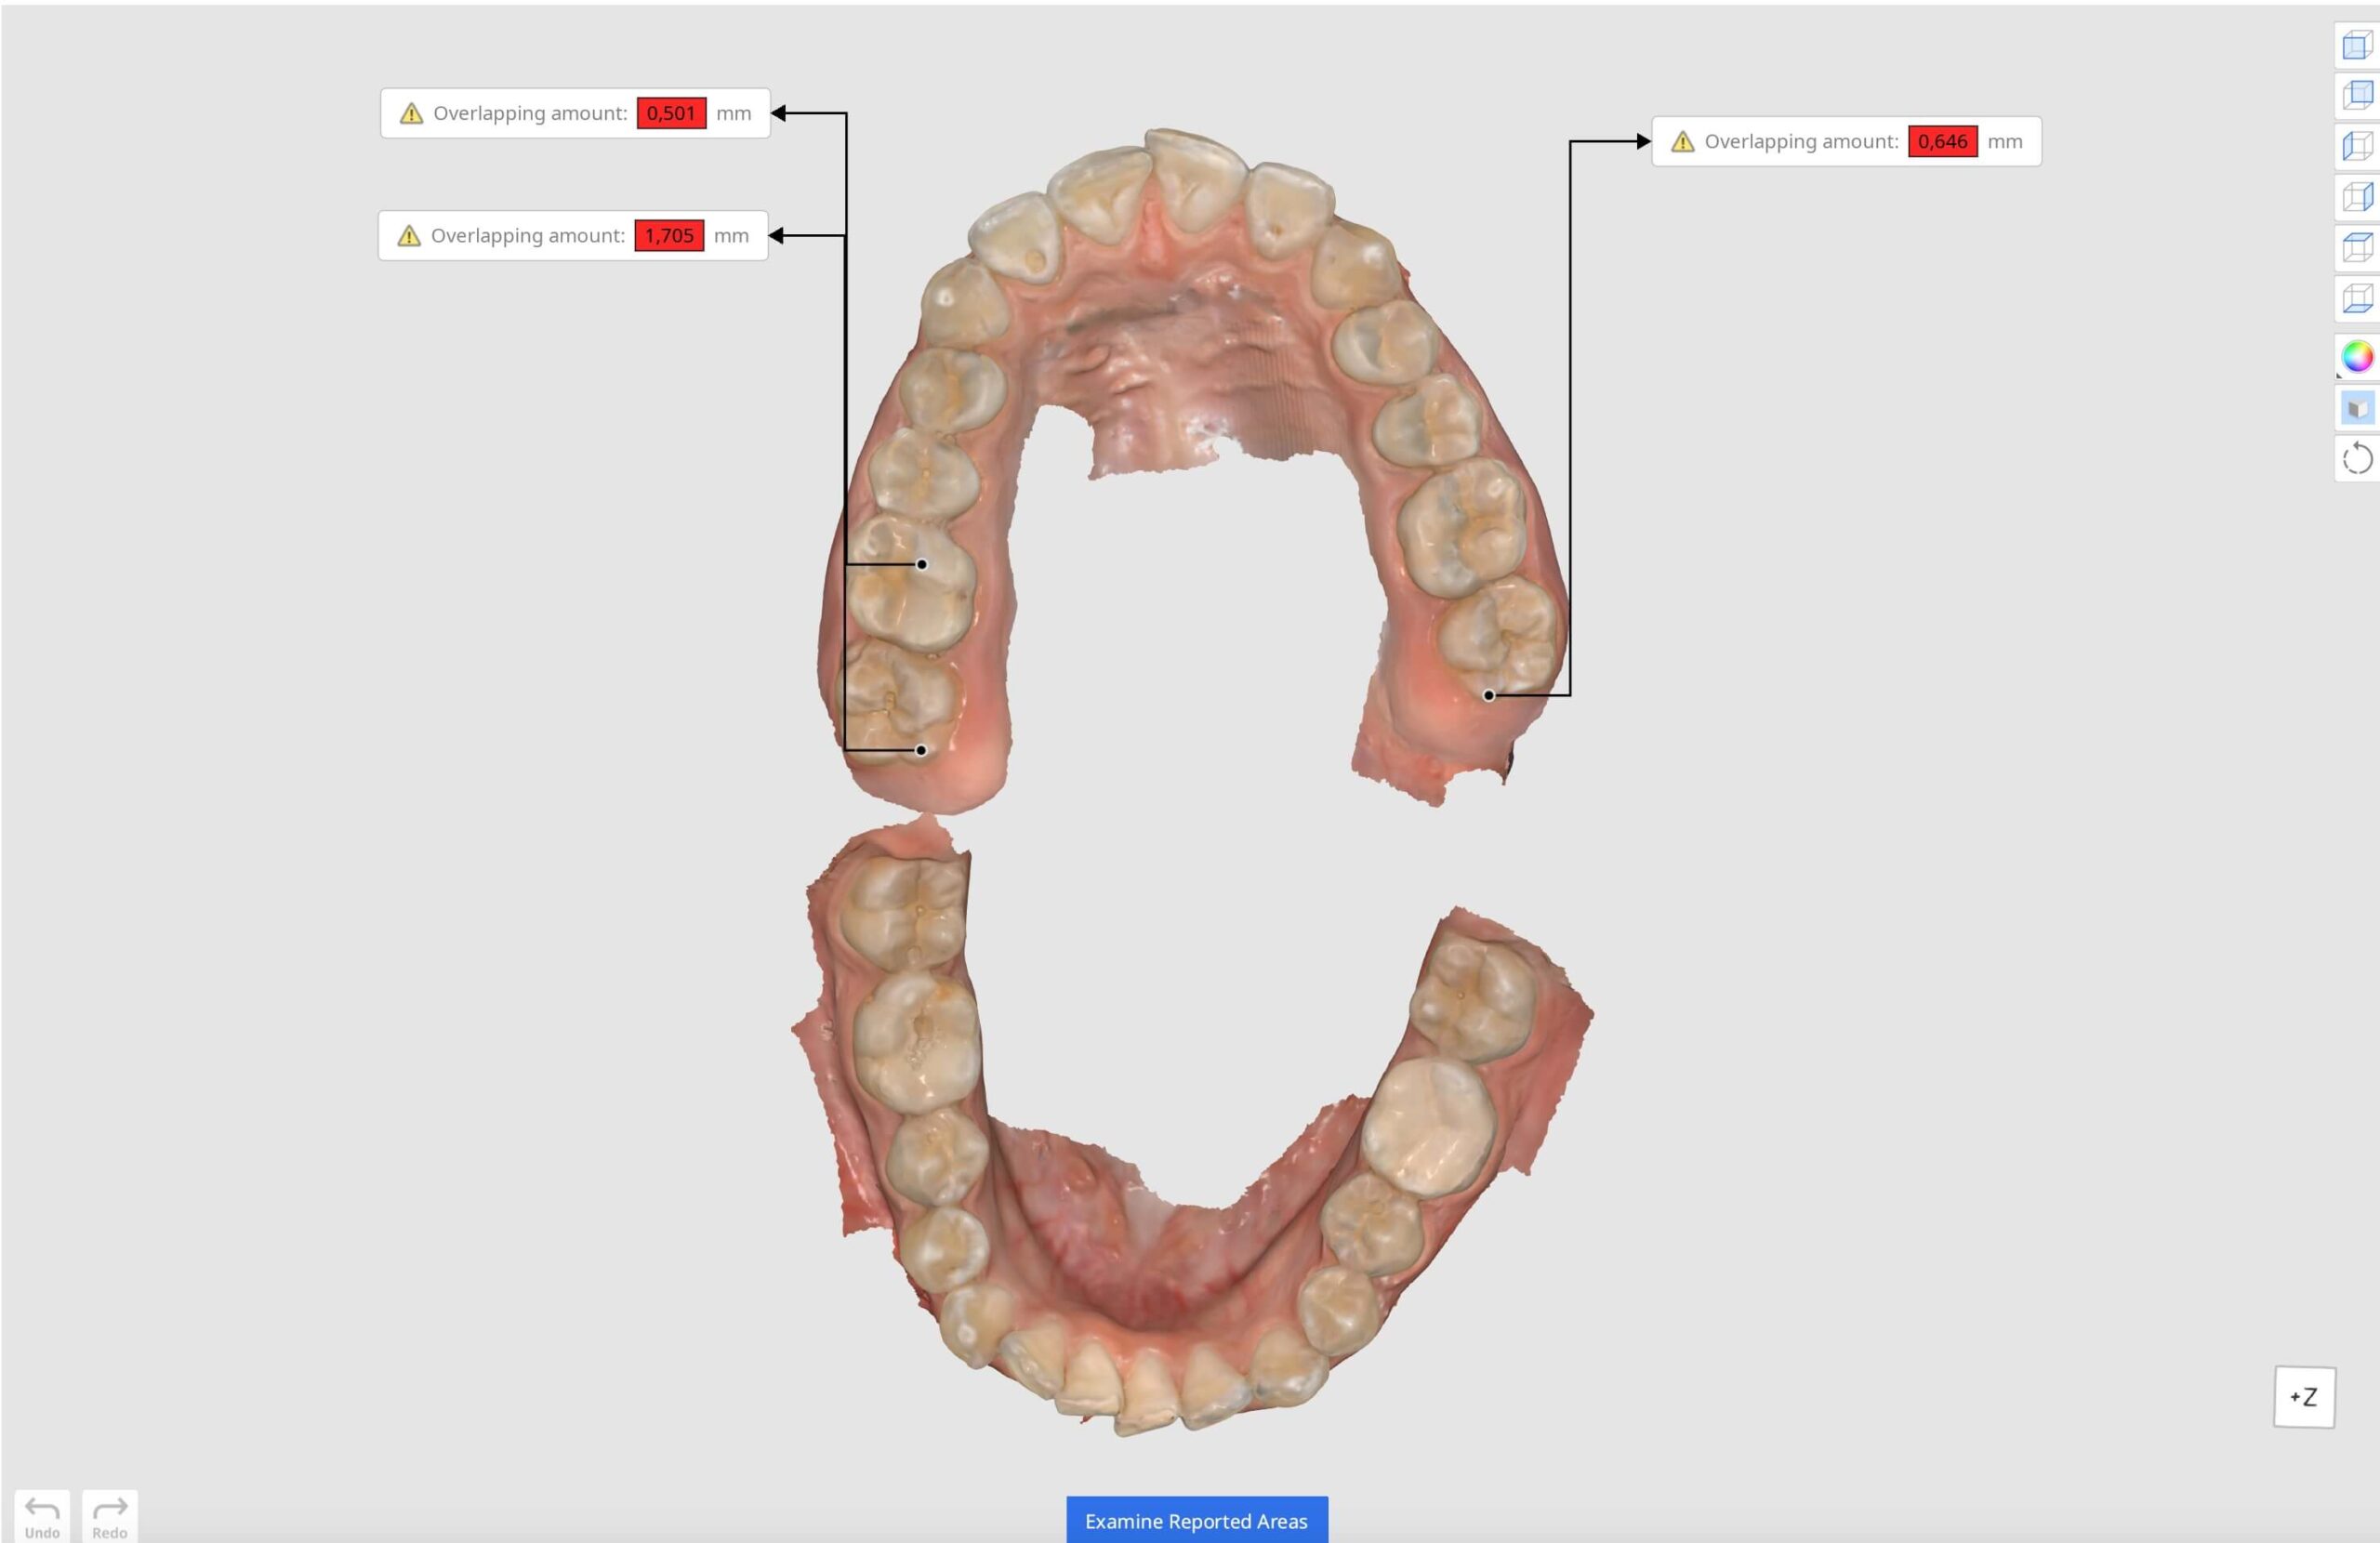The image size is (2380, 1543).
Task: Switch to back cube view
Action: (x=2357, y=95)
